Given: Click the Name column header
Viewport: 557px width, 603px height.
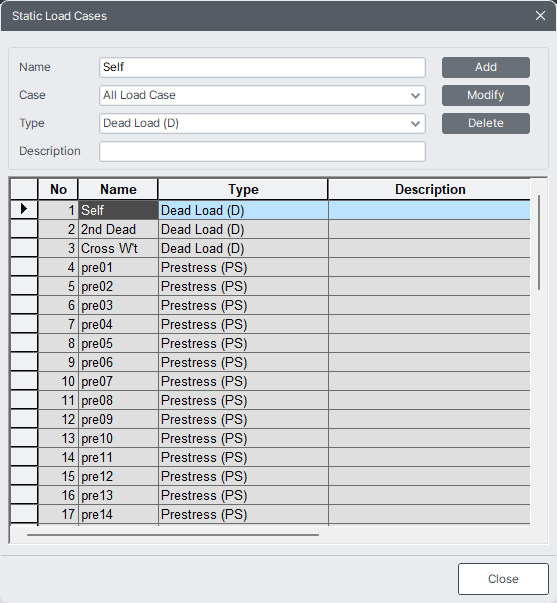Looking at the screenshot, I should (x=118, y=189).
